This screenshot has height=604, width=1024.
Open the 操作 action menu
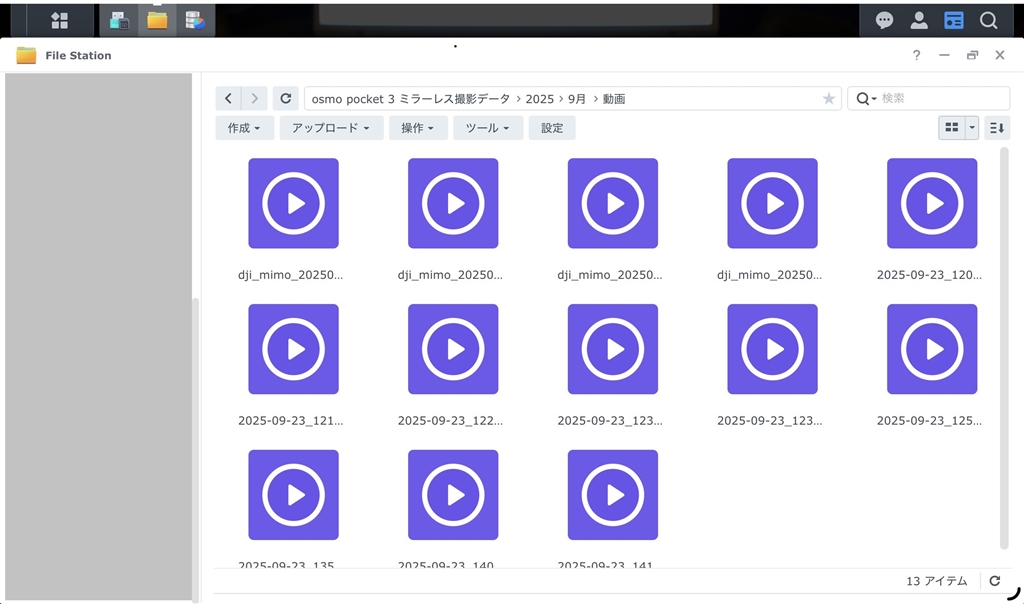tap(417, 128)
